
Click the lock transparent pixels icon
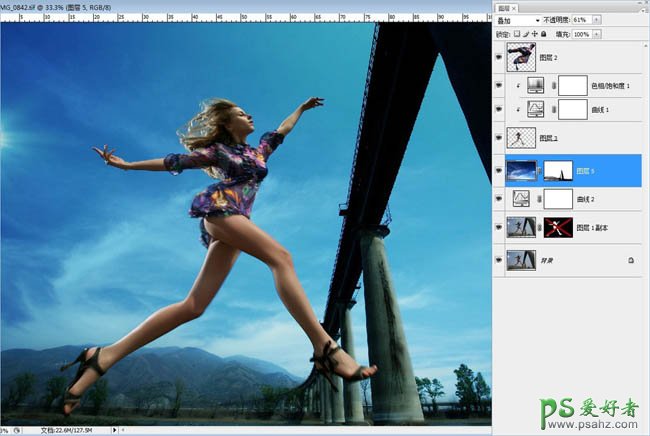tap(519, 34)
